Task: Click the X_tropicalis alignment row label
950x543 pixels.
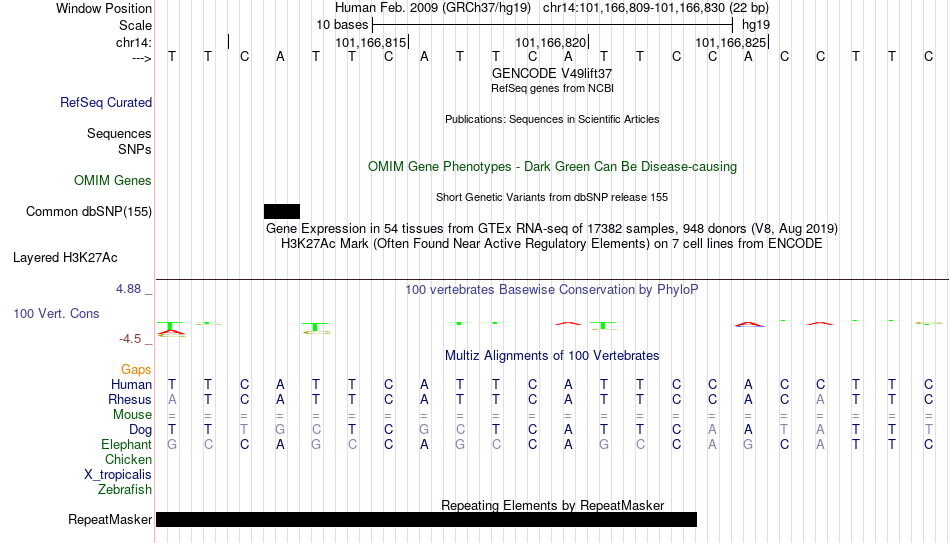Action: pos(118,475)
